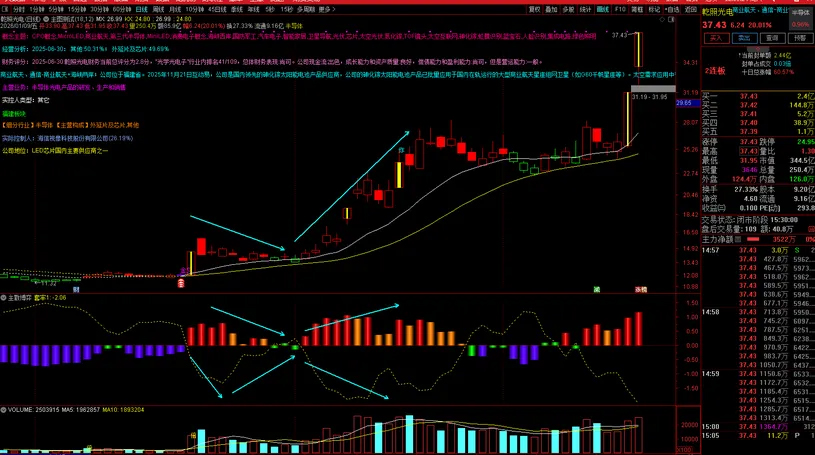The image size is (815, 455).
Task: Click the panel toggle icon beside the diamond
Action: pyautogui.click(x=671, y=19)
